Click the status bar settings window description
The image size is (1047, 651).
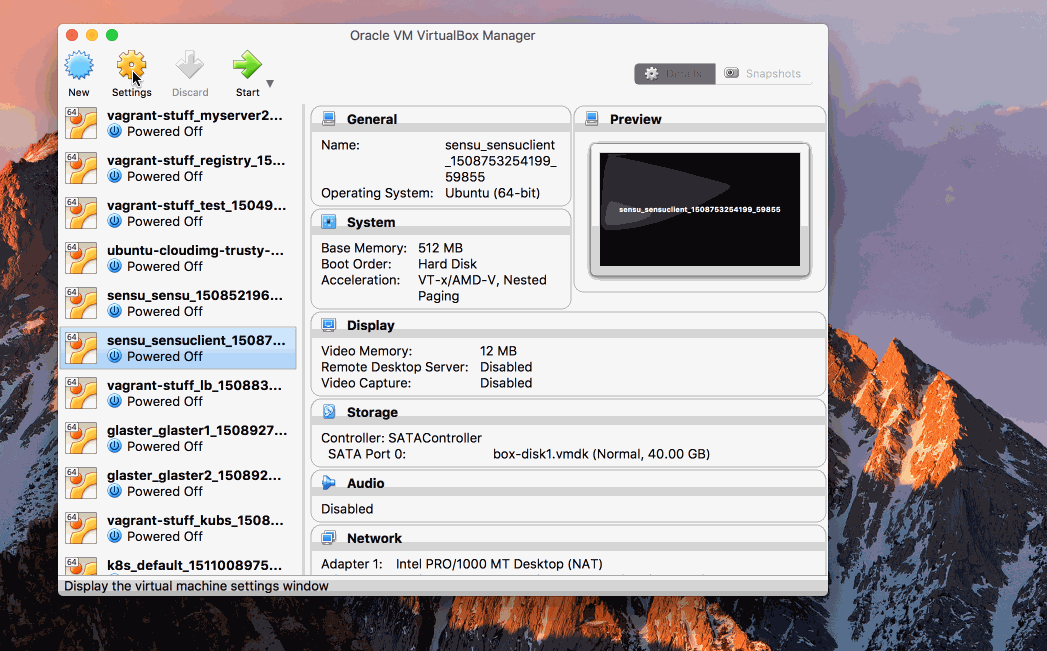coord(196,586)
